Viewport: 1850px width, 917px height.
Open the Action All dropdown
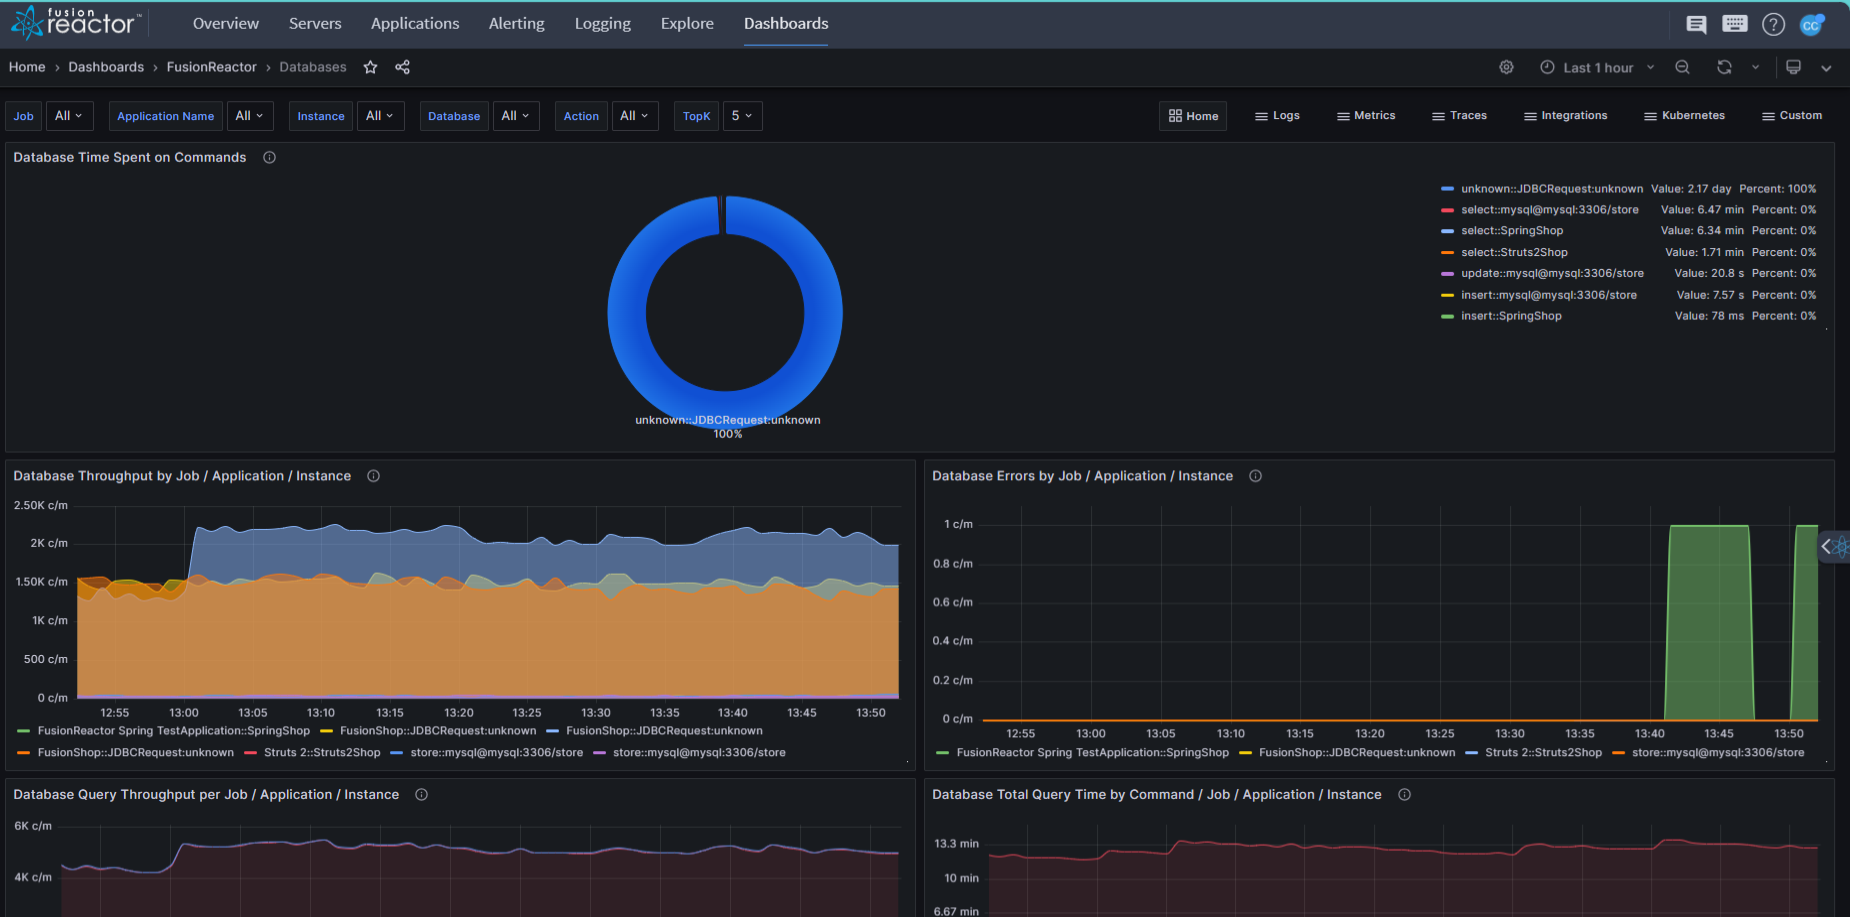[x=635, y=116]
